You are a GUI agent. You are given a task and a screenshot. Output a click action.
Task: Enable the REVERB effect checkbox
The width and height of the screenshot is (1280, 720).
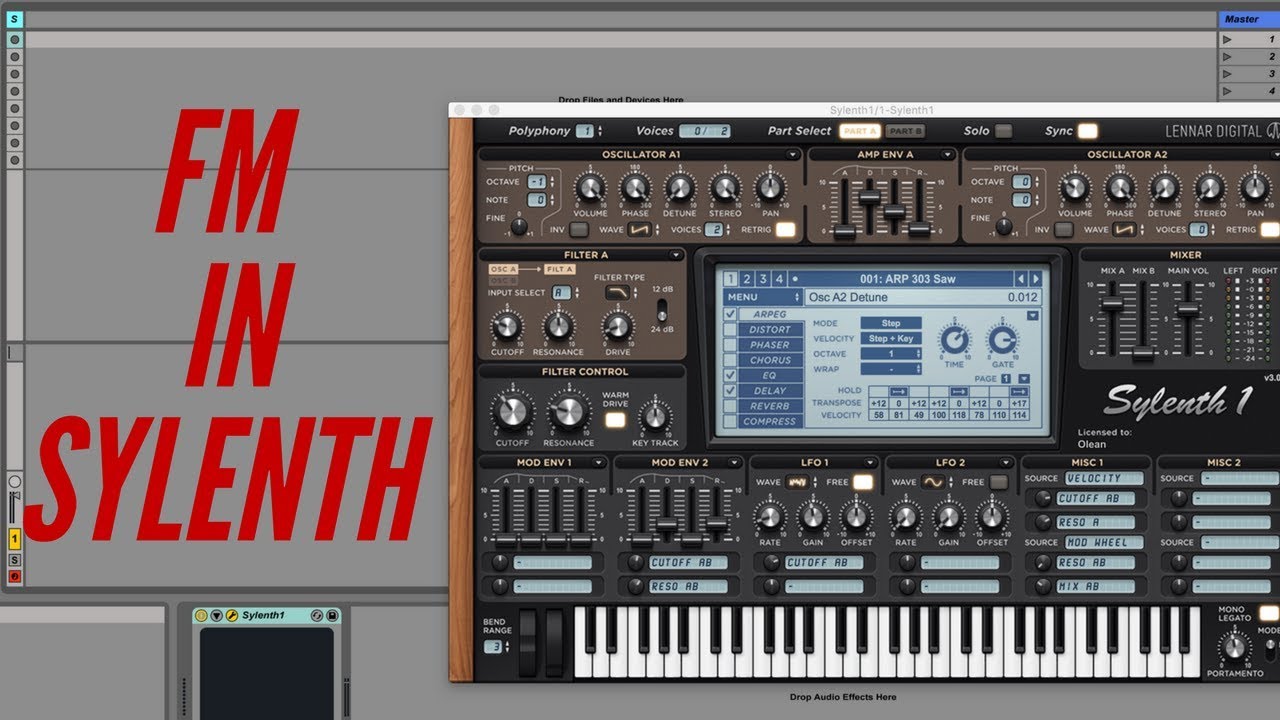tap(730, 405)
